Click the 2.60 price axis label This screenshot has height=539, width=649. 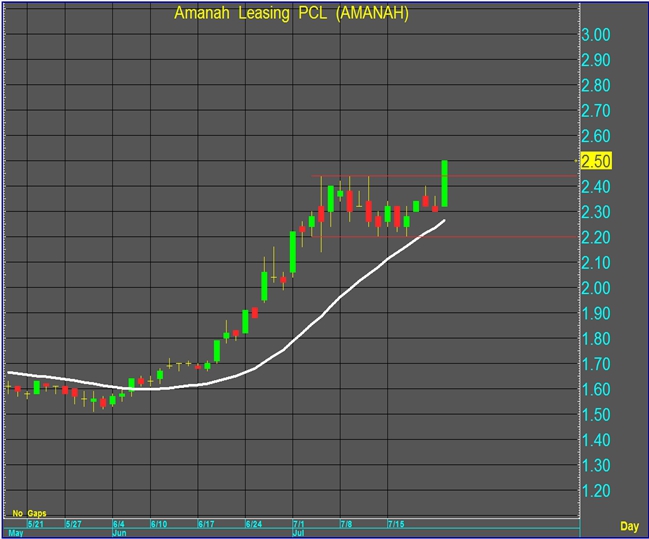[596, 136]
